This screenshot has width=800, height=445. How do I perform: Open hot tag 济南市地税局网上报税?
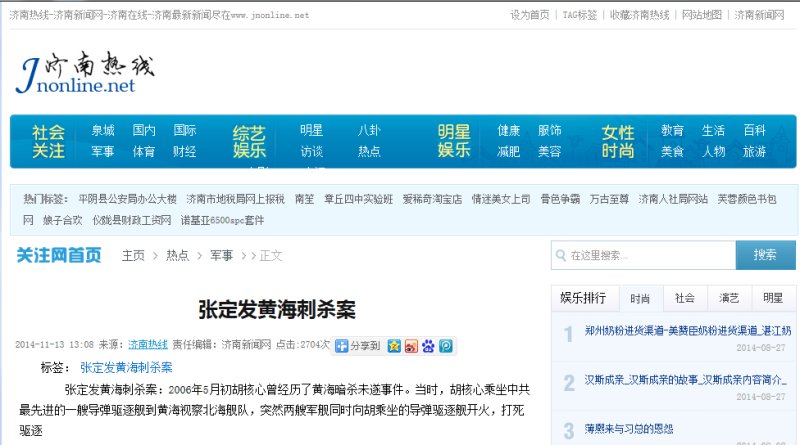[x=235, y=199]
